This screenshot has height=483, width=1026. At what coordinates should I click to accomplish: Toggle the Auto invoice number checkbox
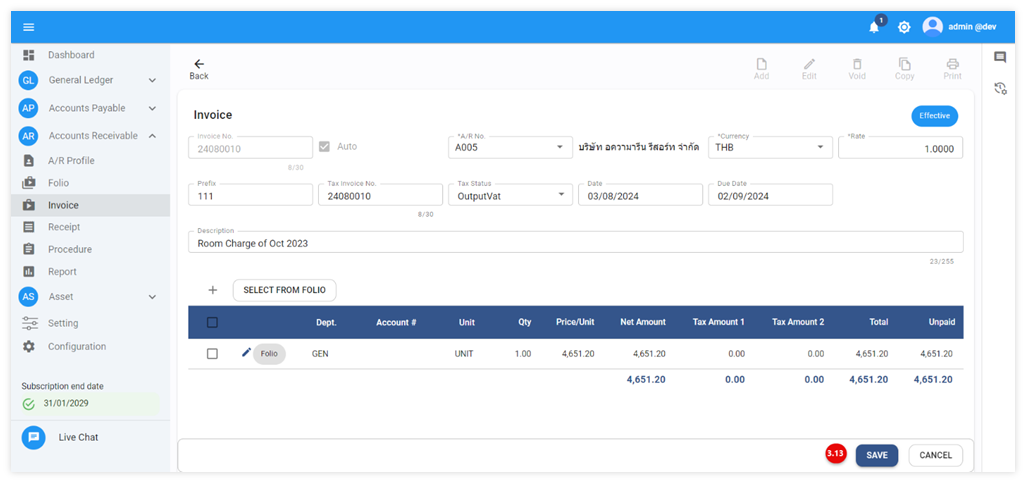point(324,147)
